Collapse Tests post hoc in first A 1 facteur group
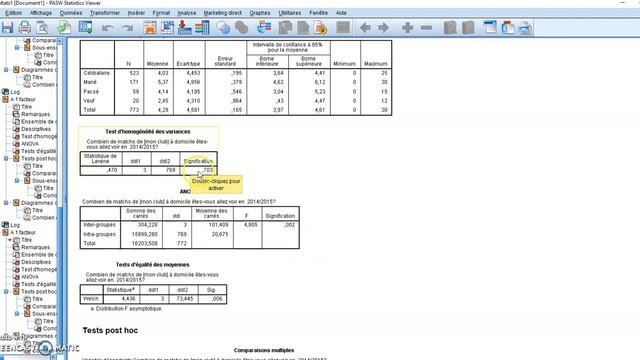 click(x=6, y=158)
